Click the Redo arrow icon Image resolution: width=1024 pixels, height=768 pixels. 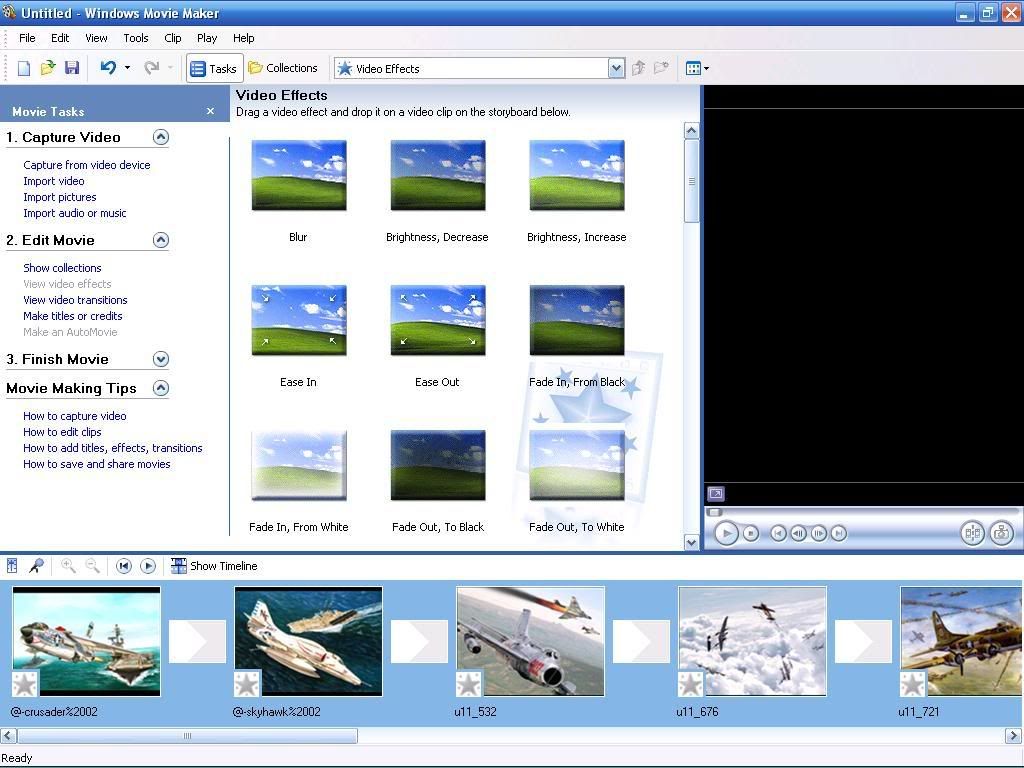pos(152,67)
